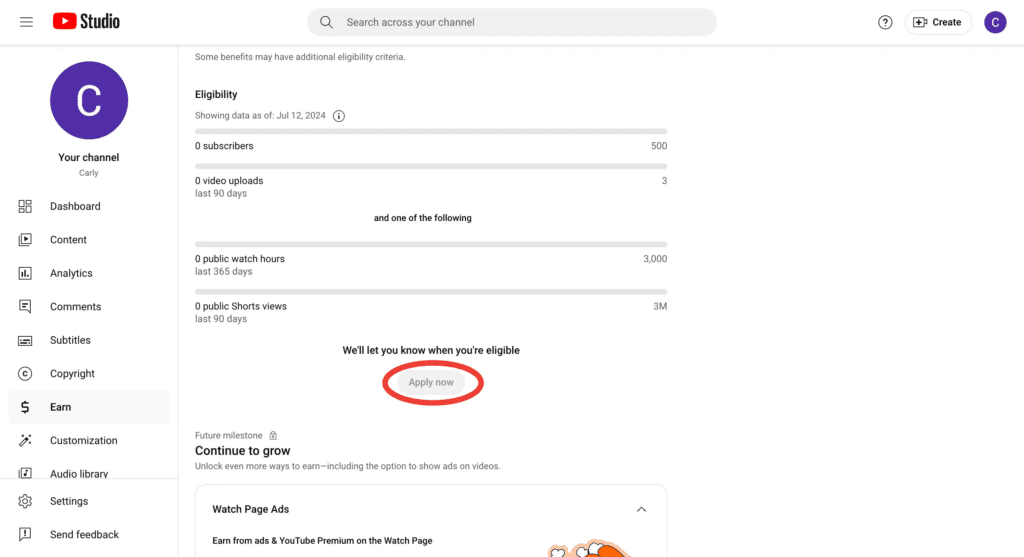Click the Create button
The image size is (1024, 557).
938,22
